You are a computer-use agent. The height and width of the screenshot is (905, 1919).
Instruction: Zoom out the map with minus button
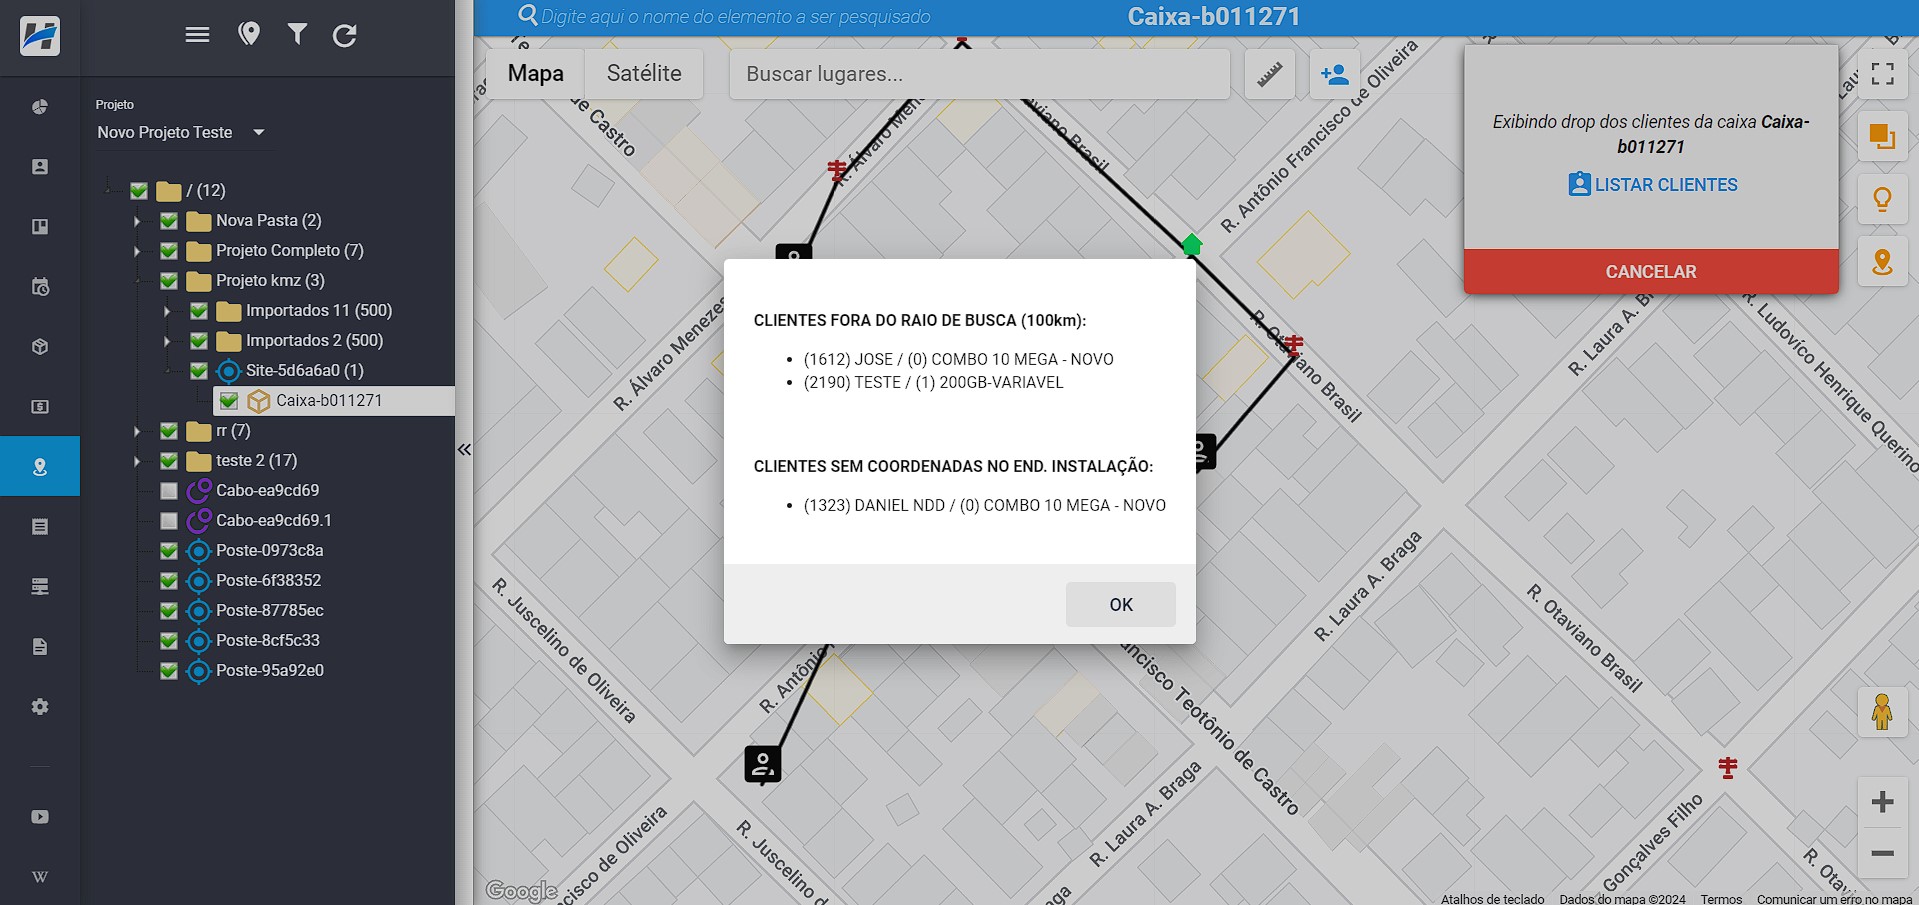pos(1883,853)
